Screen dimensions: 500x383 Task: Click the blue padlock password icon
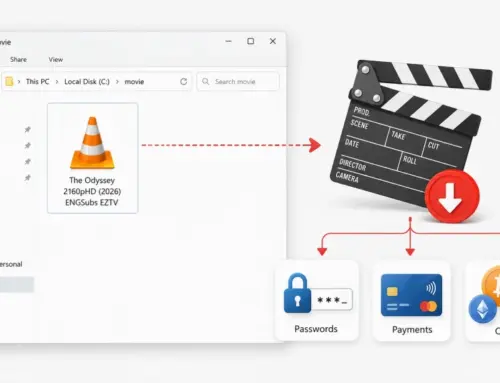[x=297, y=293]
